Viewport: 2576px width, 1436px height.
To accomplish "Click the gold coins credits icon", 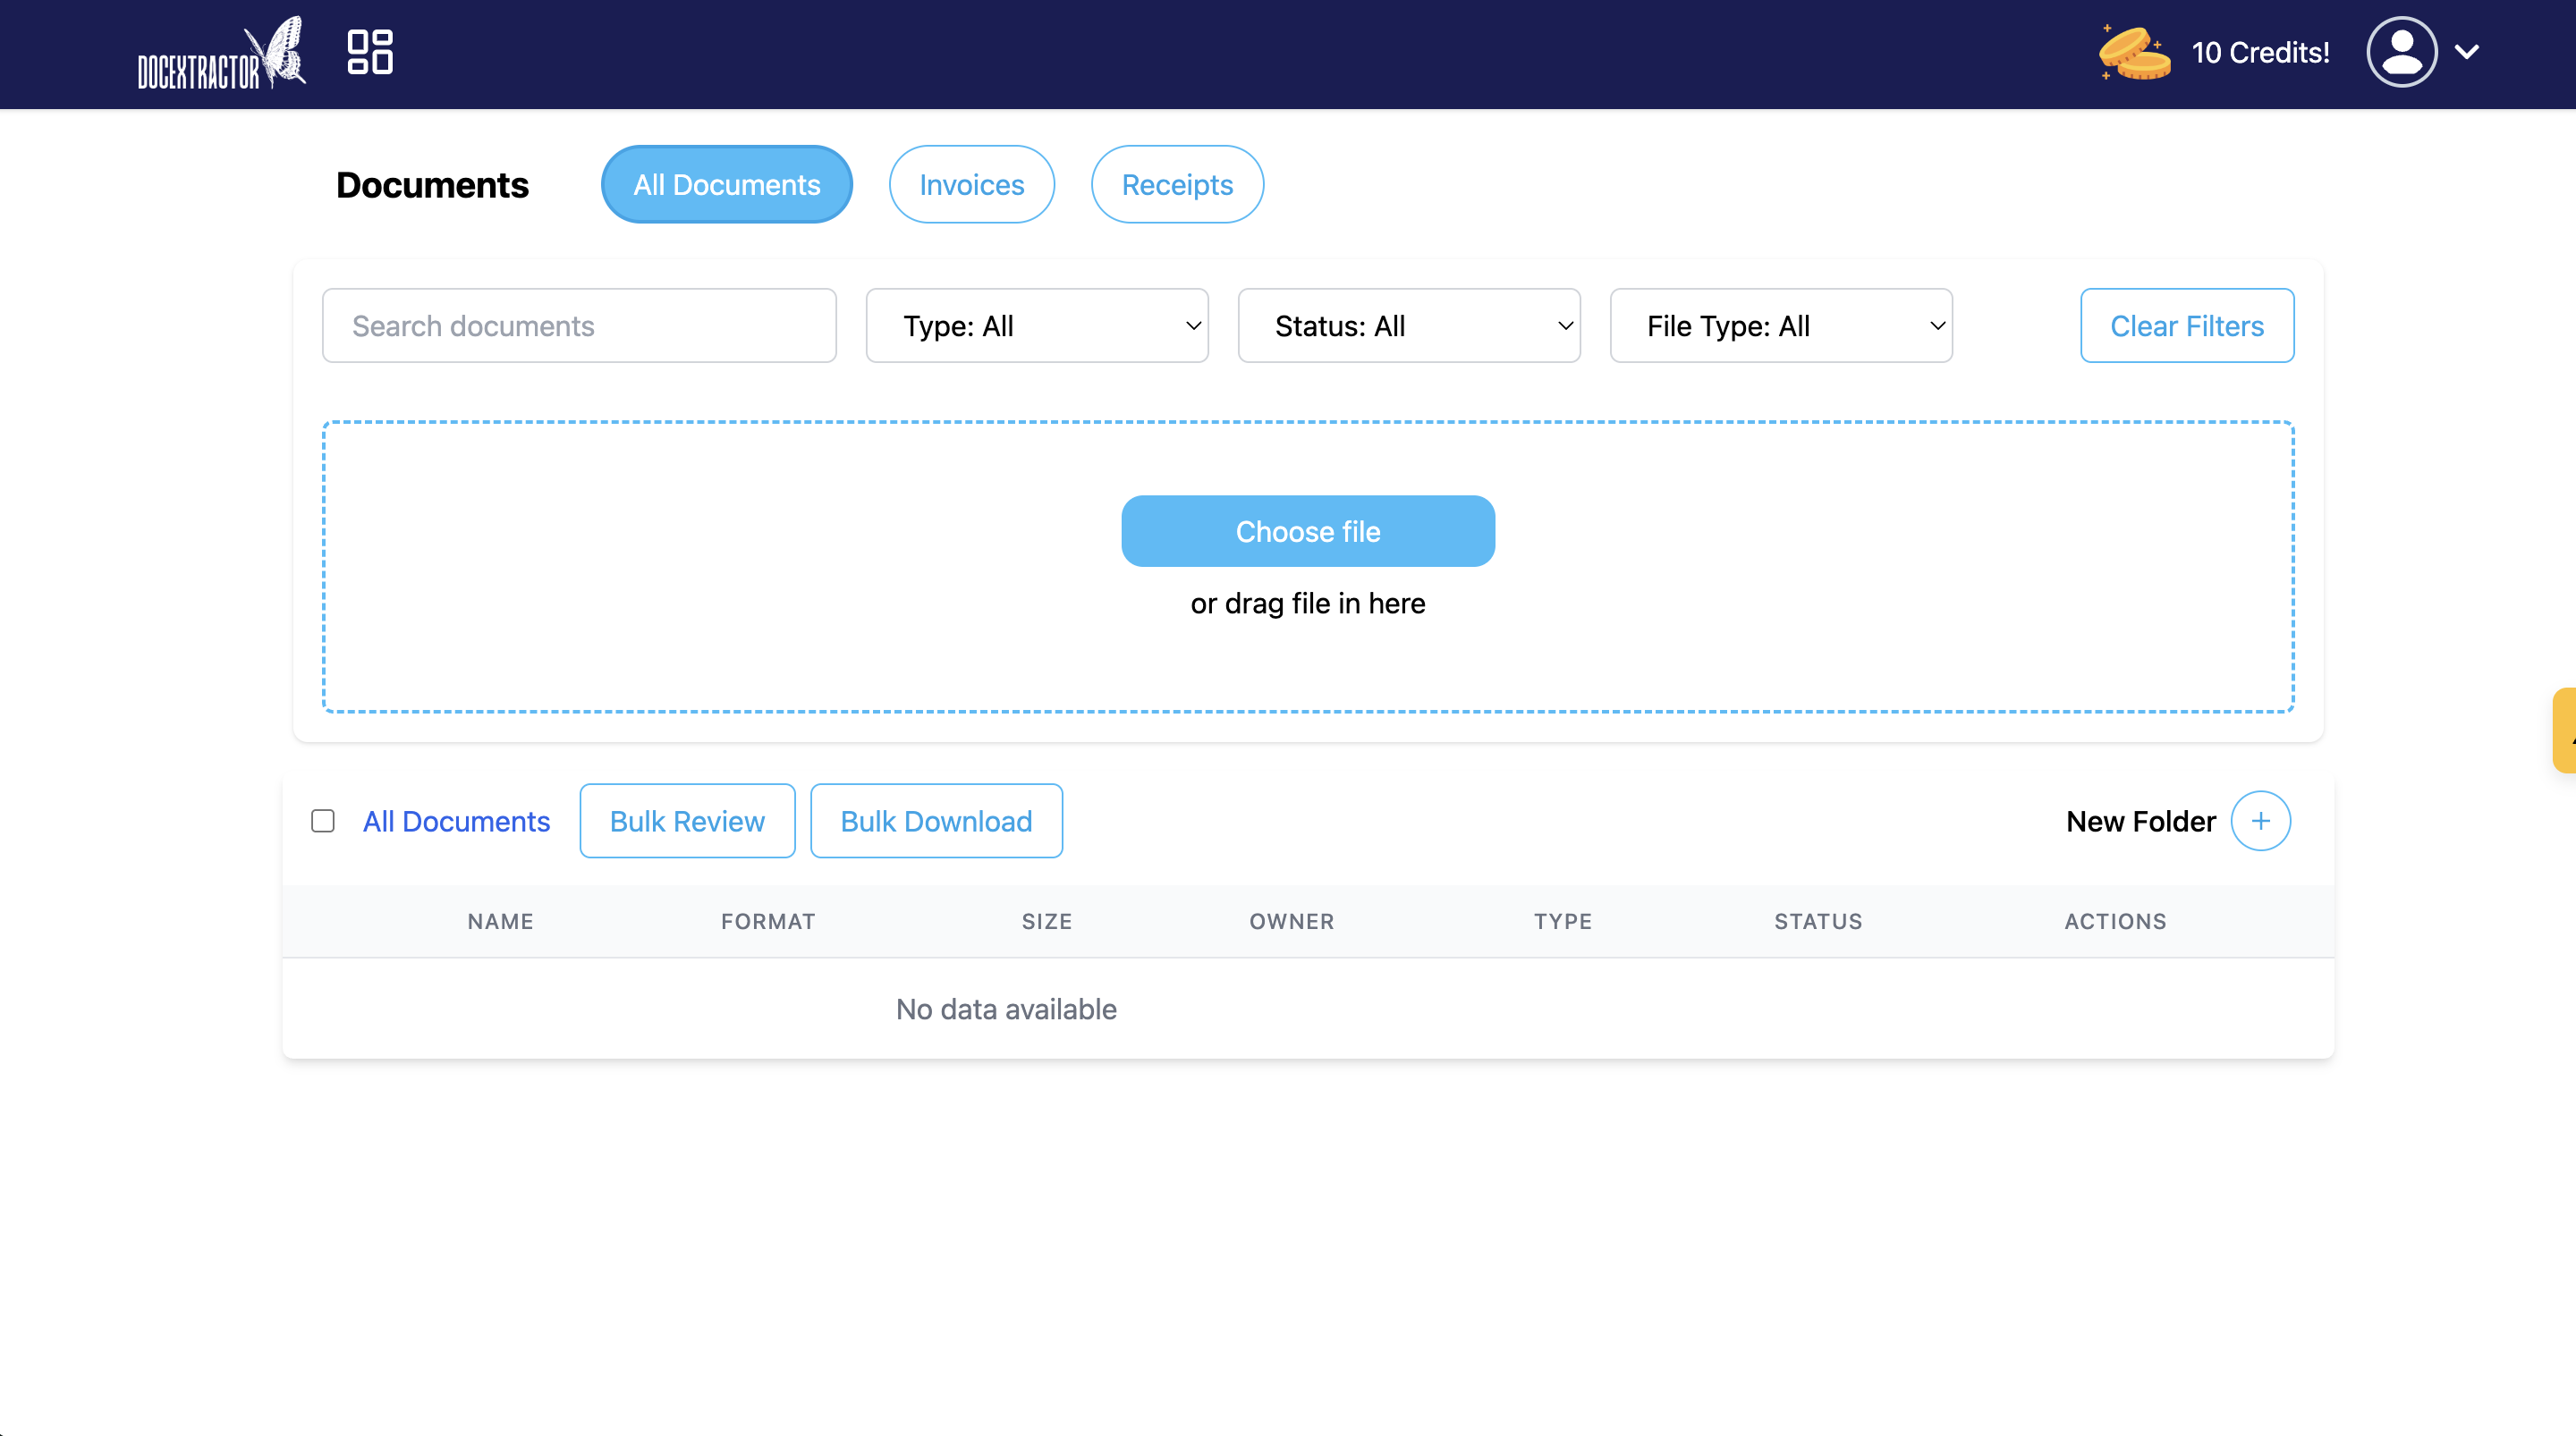I will 2134,52.
